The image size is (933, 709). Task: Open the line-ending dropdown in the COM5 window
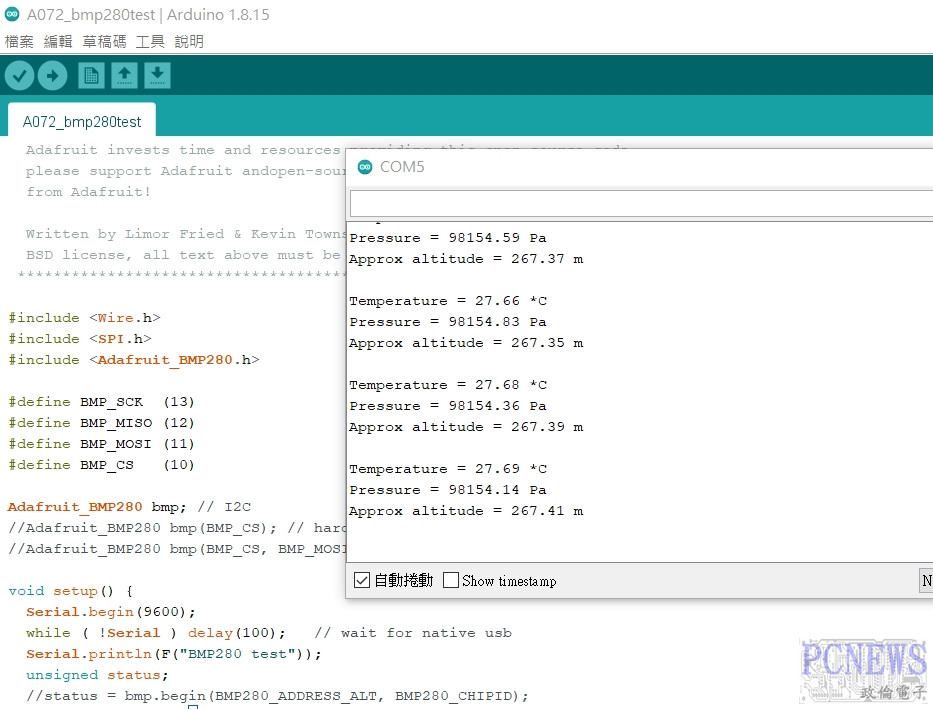click(x=926, y=581)
